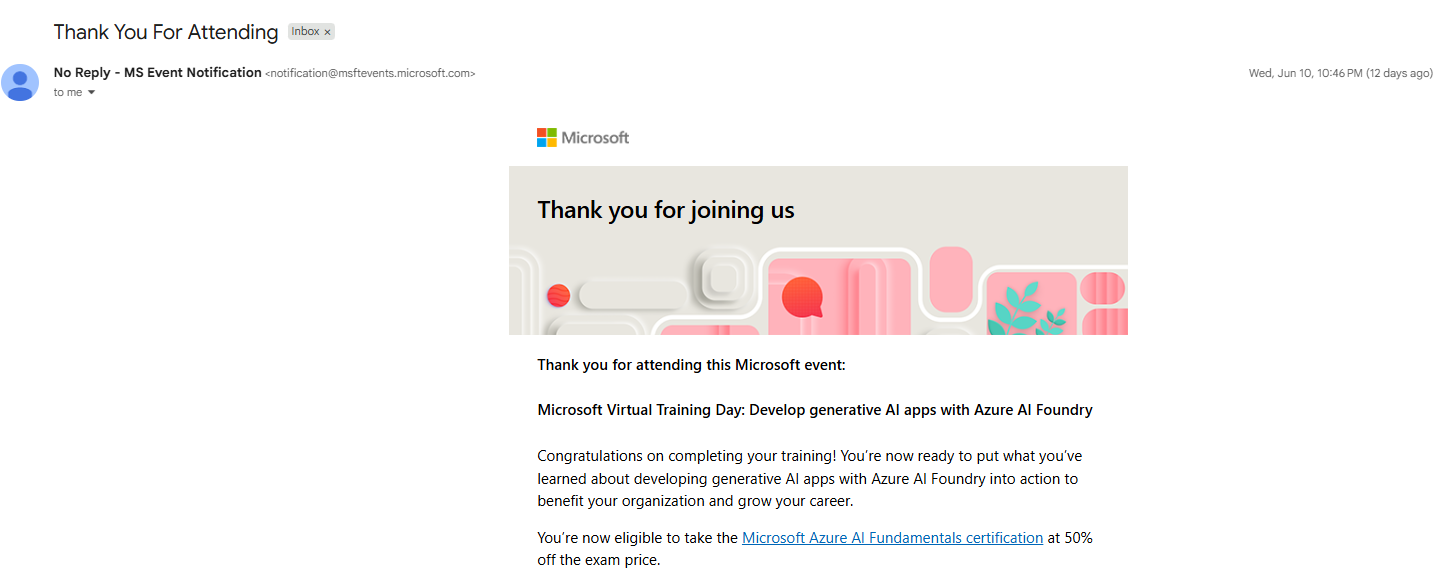
Task: Open the Microsoft Azure AI Fundamentals certification link
Action: [x=892, y=538]
